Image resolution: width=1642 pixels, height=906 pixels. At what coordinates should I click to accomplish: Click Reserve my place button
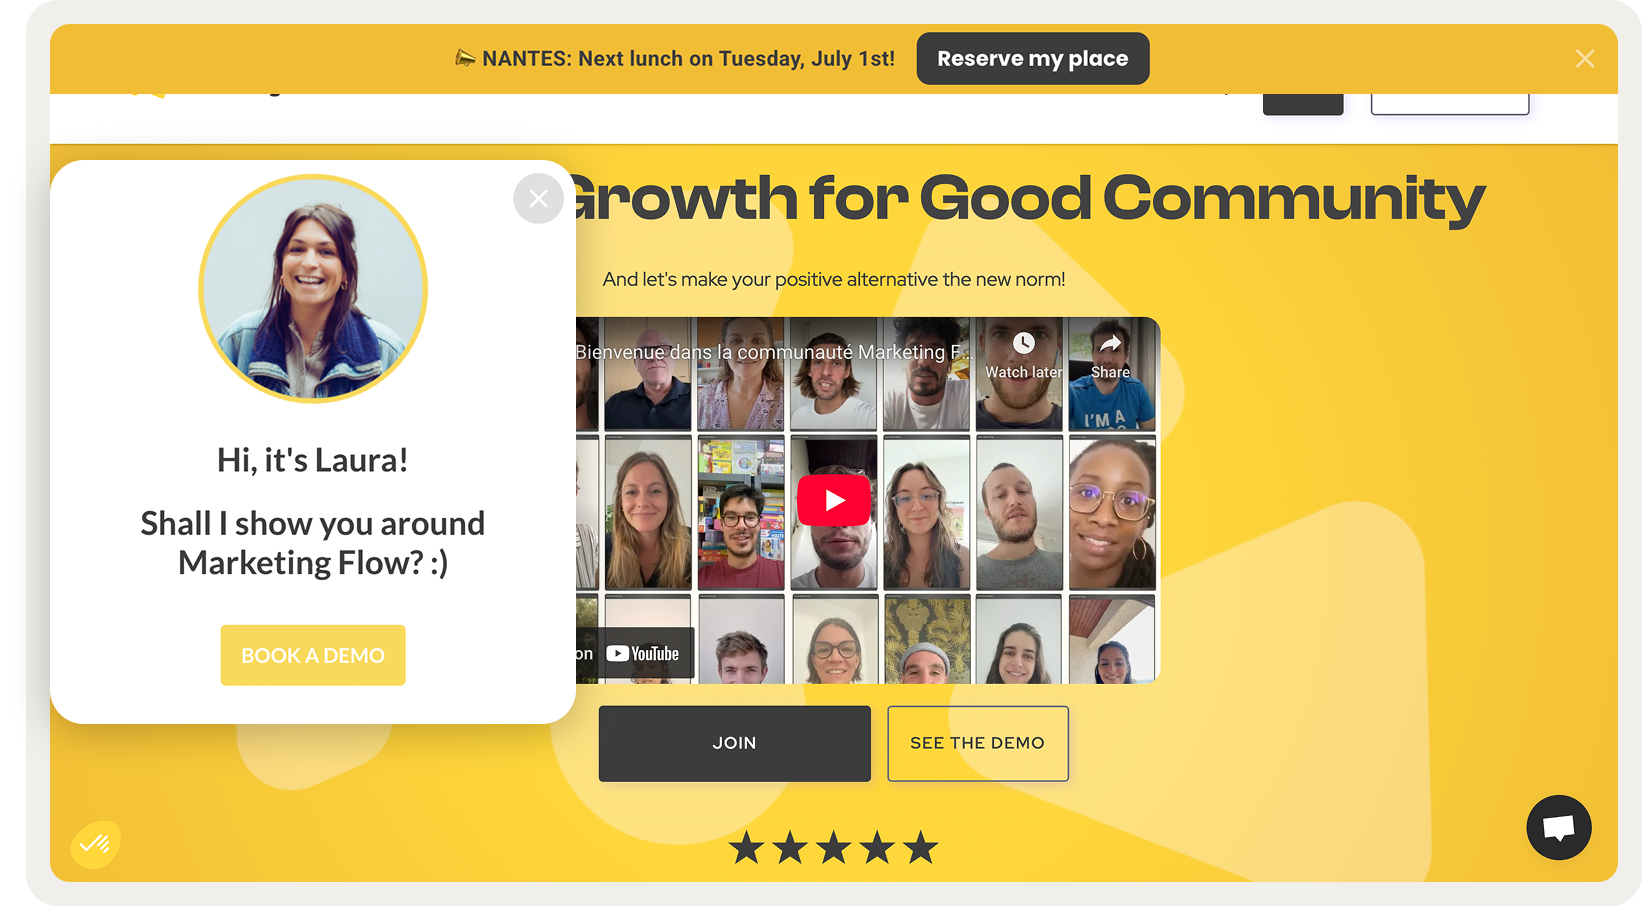tap(1032, 59)
